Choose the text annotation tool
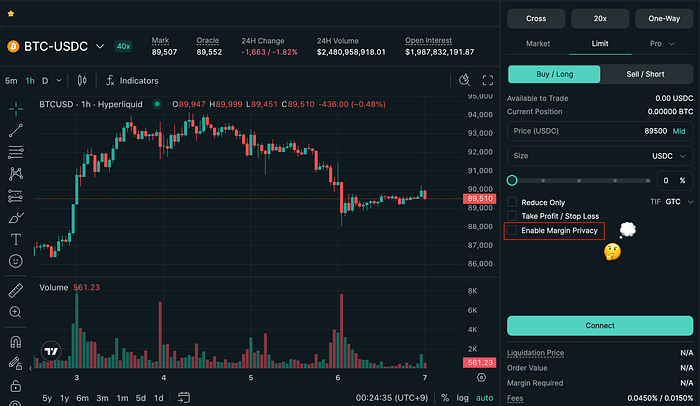 tap(16, 239)
